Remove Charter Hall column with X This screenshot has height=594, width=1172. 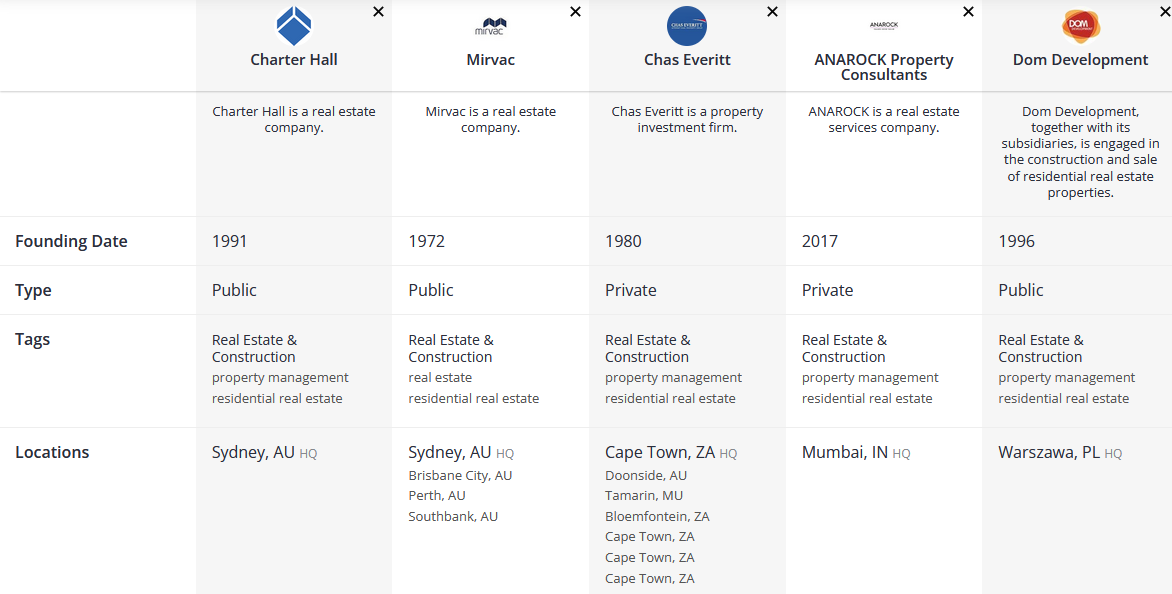(378, 12)
